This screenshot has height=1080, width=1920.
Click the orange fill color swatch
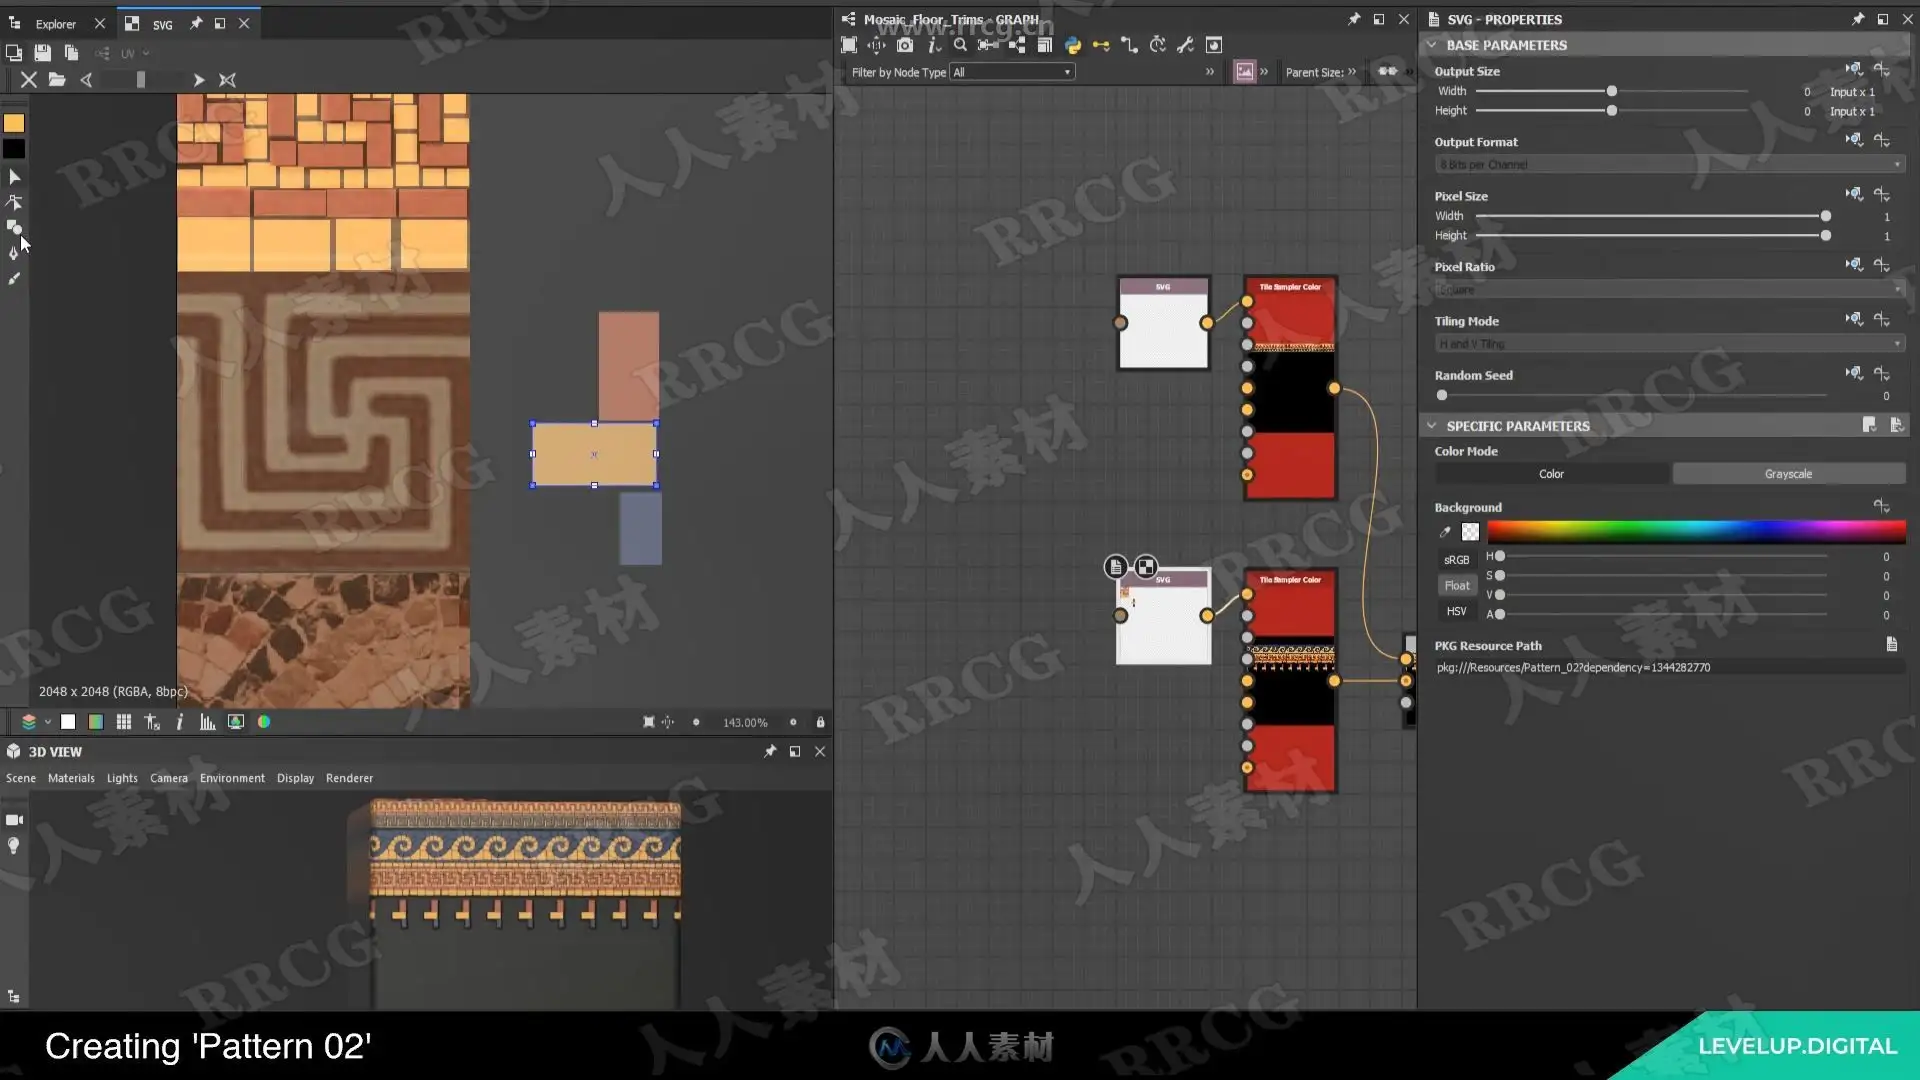14,123
